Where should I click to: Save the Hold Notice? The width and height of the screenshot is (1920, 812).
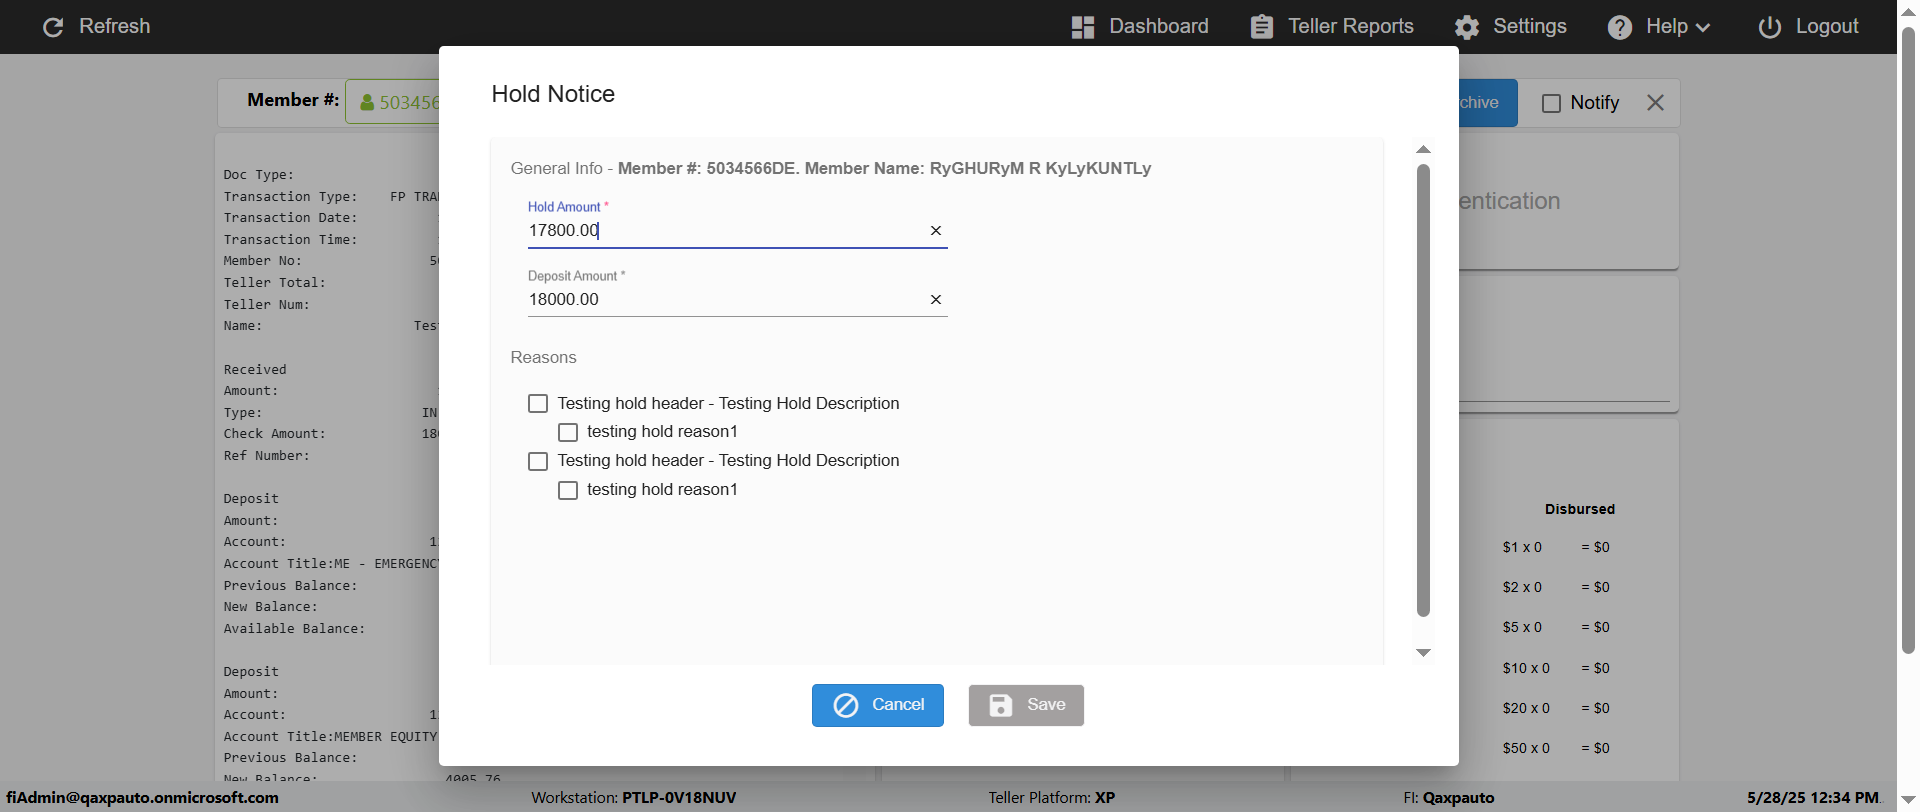click(1026, 705)
